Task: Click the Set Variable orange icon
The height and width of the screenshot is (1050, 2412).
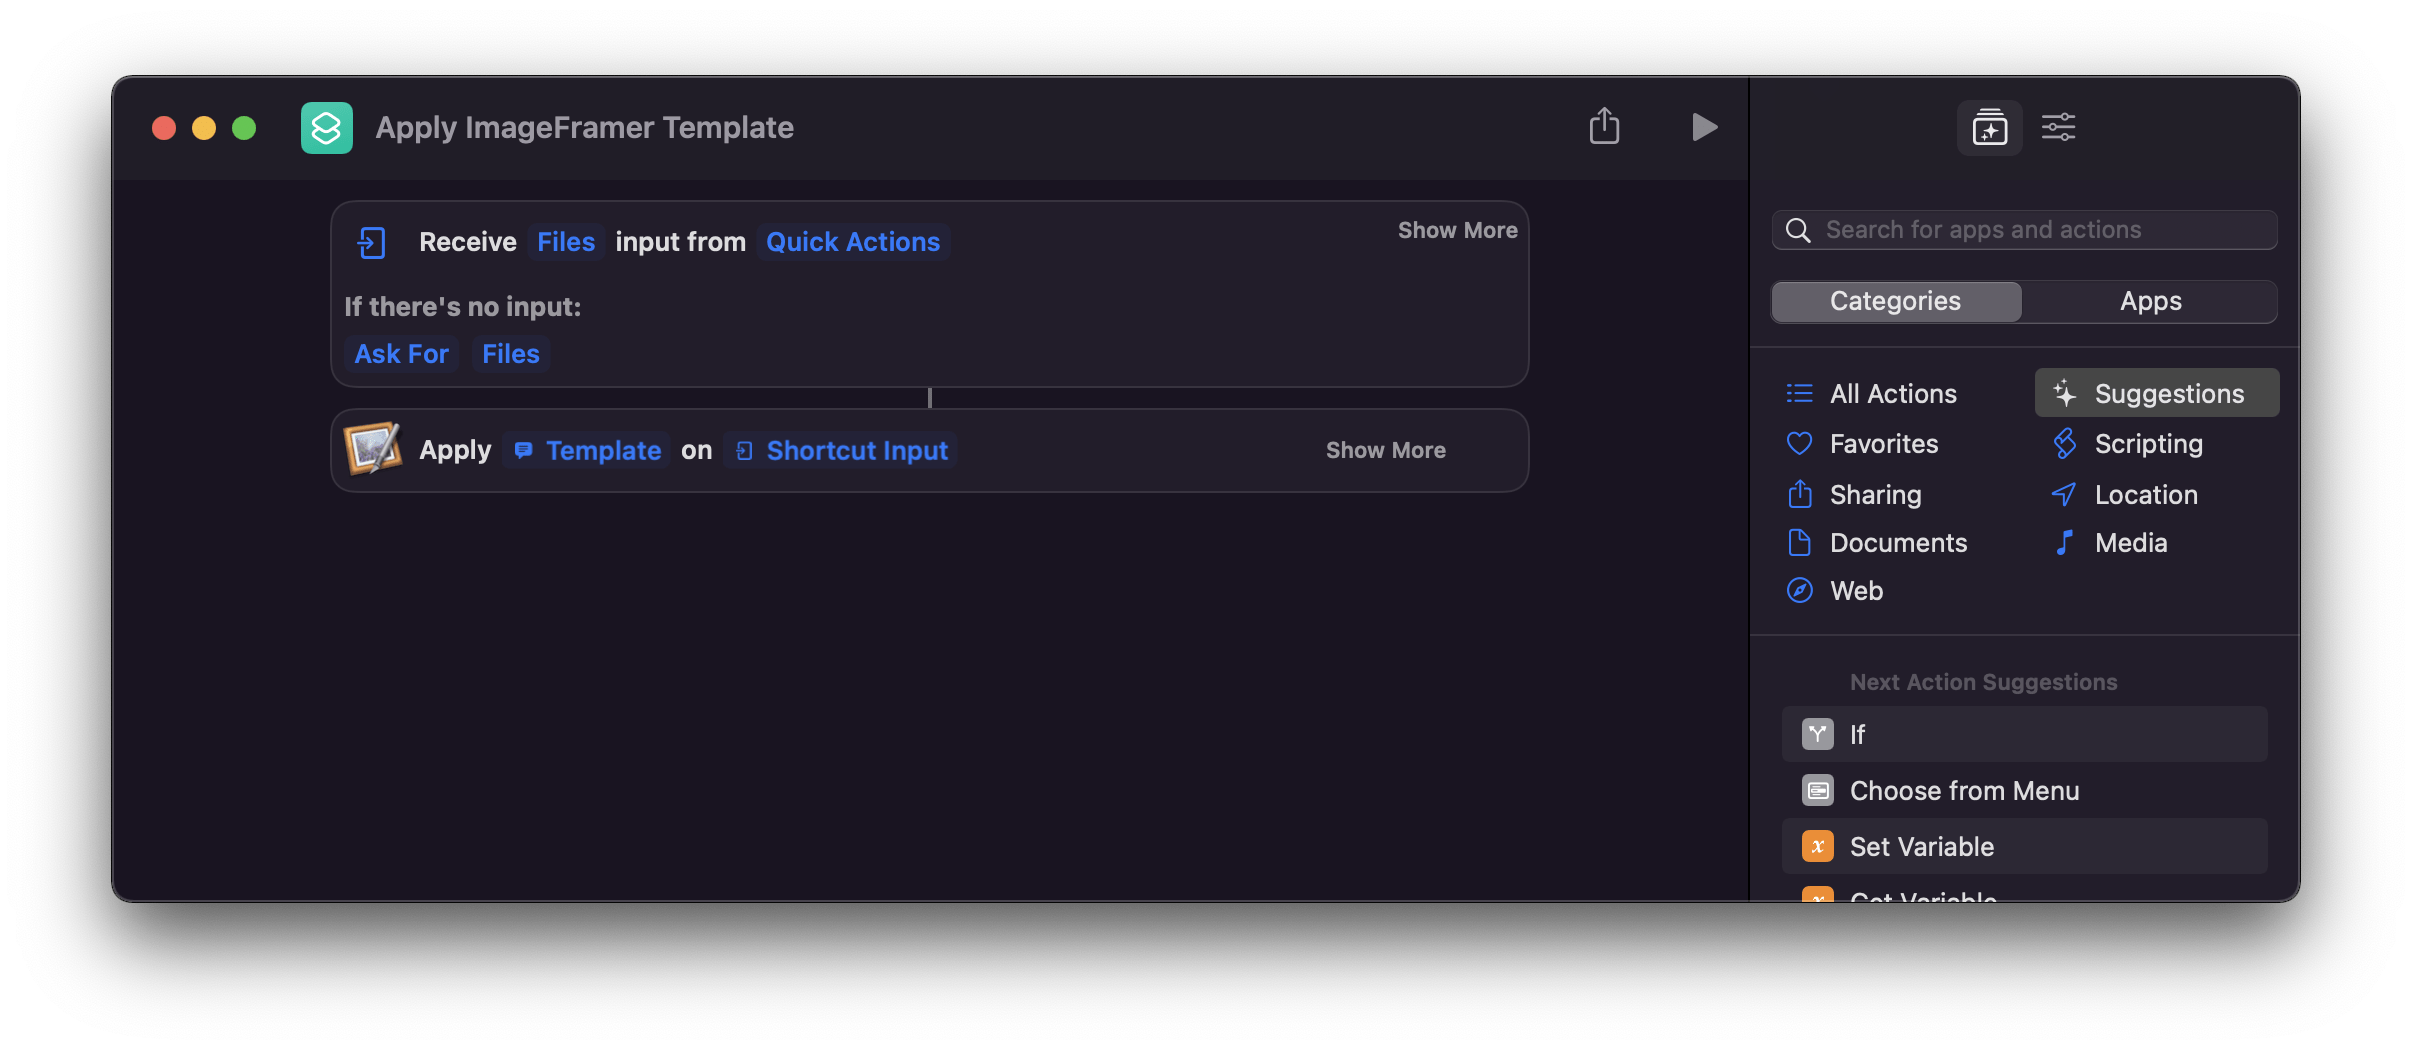Action: 1817,846
